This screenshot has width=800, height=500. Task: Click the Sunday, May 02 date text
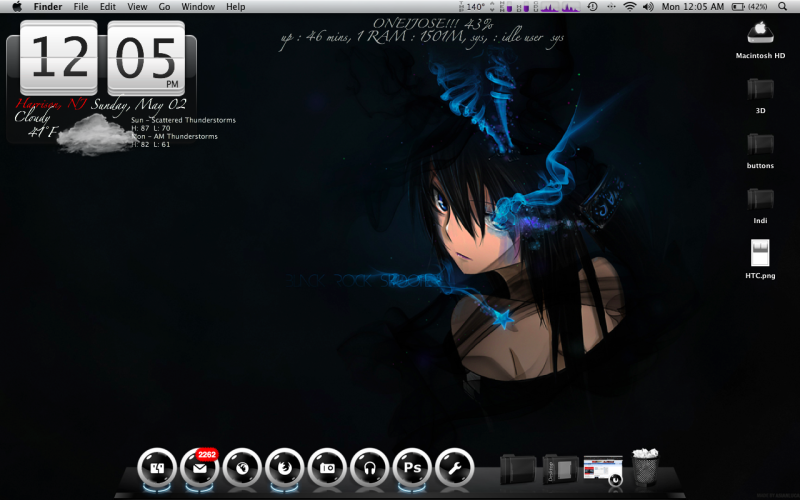(x=139, y=105)
